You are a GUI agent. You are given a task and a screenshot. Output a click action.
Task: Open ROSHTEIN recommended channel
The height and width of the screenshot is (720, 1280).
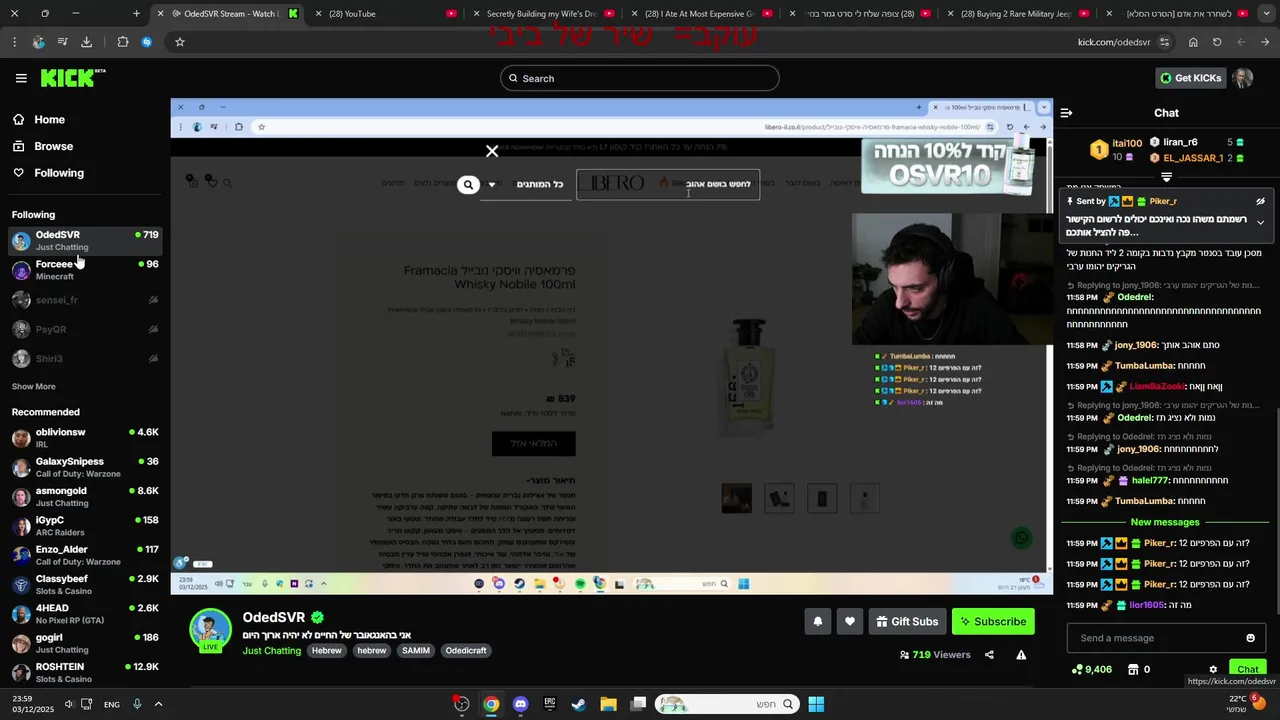click(x=85, y=672)
